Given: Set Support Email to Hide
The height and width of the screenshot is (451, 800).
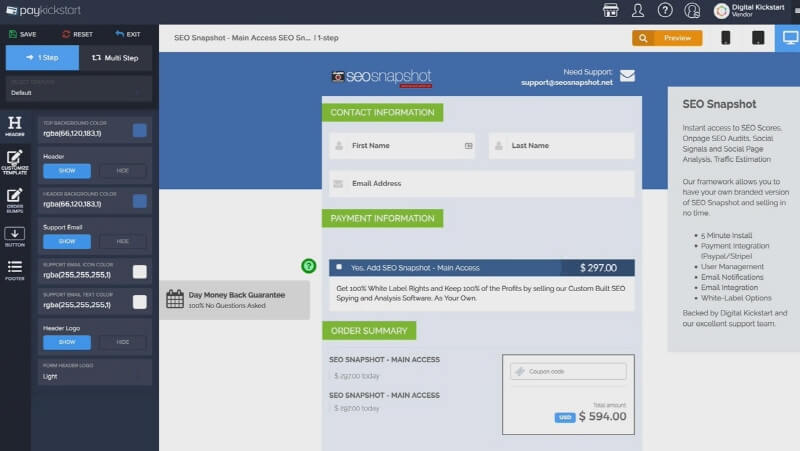Looking at the screenshot, I should pos(122,241).
